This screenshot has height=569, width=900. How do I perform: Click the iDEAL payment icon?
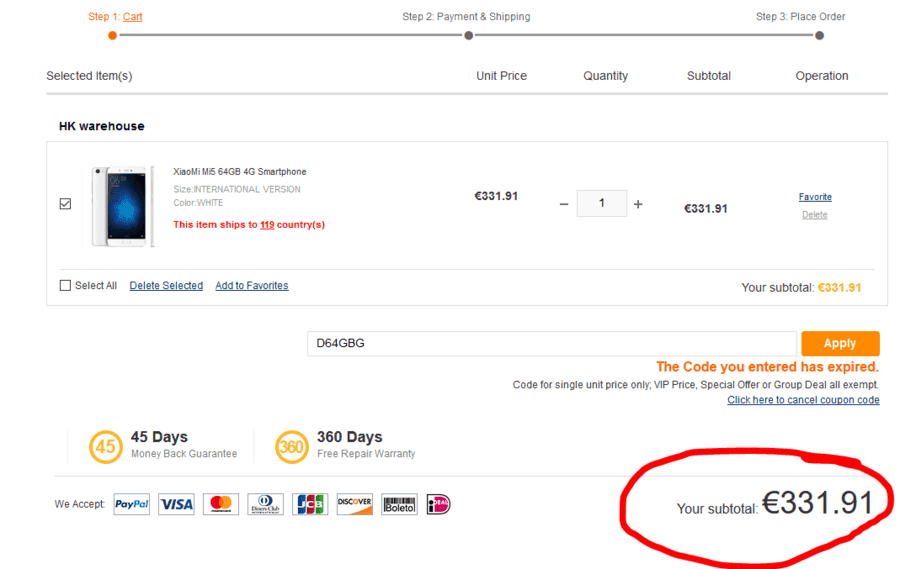pos(439,504)
